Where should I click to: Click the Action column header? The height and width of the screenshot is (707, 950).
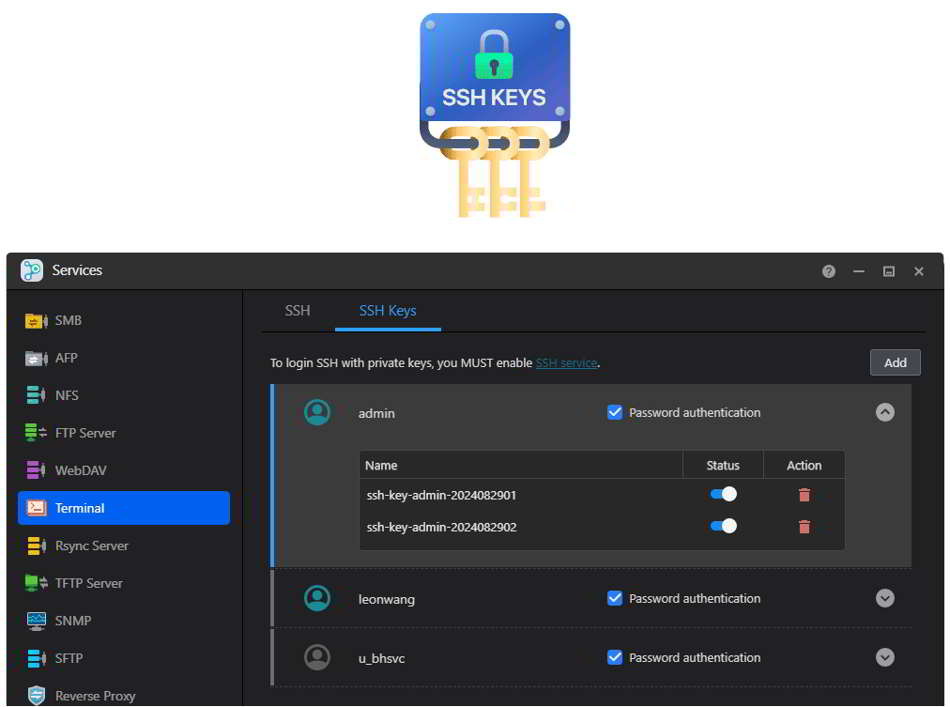(804, 465)
